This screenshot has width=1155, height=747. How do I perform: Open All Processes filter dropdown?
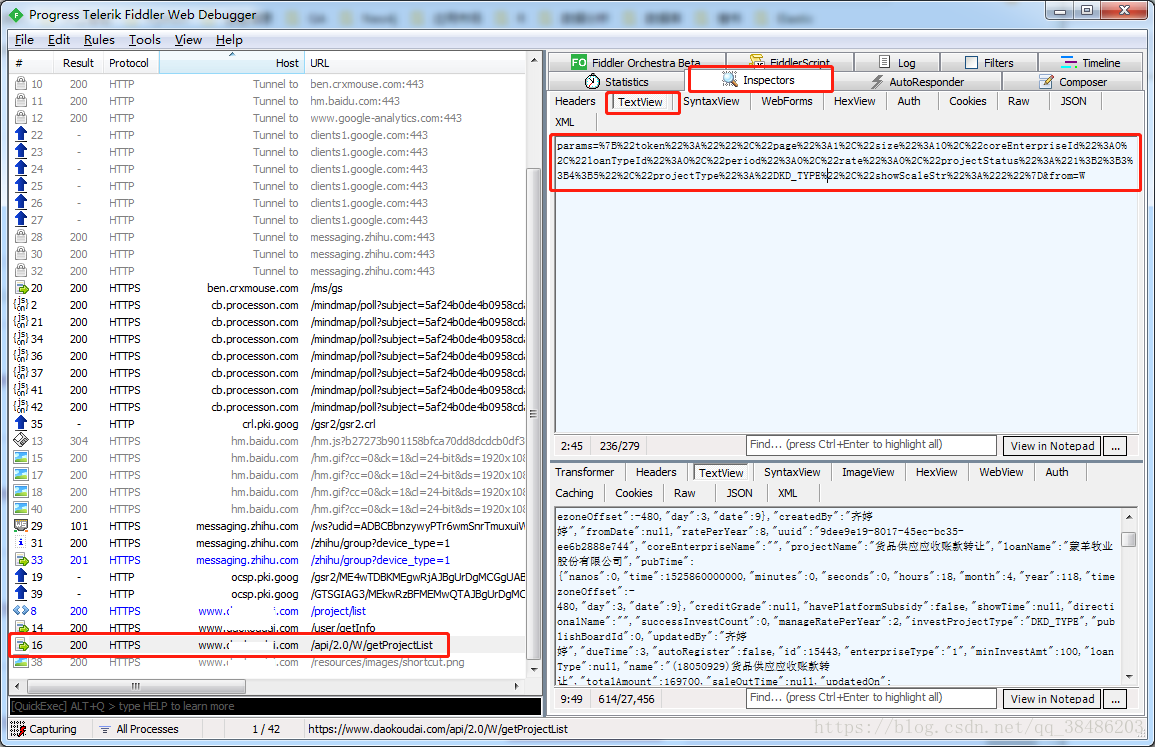(x=139, y=729)
